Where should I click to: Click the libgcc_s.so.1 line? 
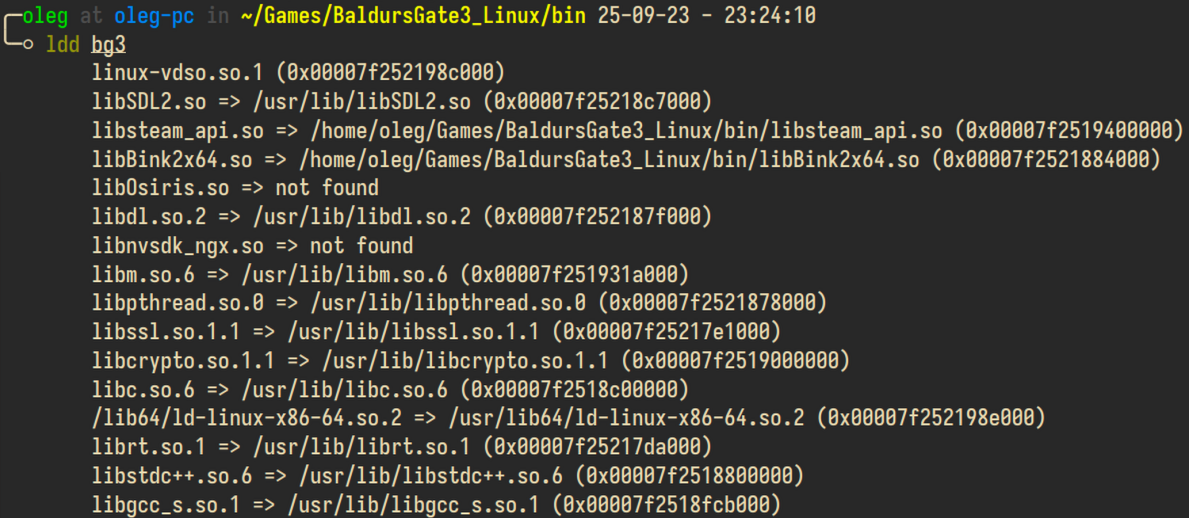[x=436, y=506]
